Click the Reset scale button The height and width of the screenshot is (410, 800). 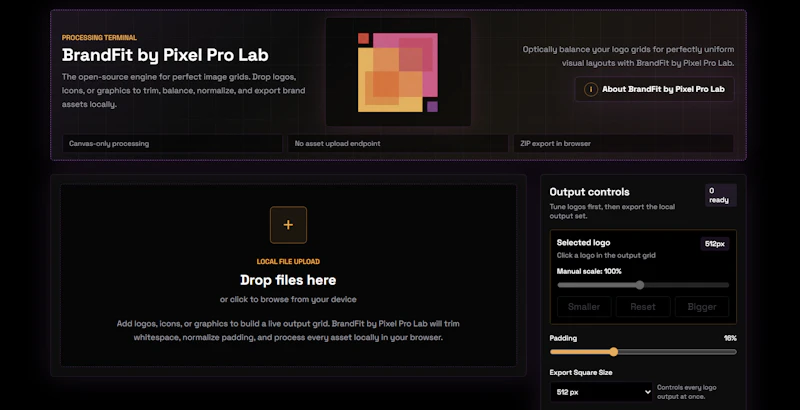643,307
